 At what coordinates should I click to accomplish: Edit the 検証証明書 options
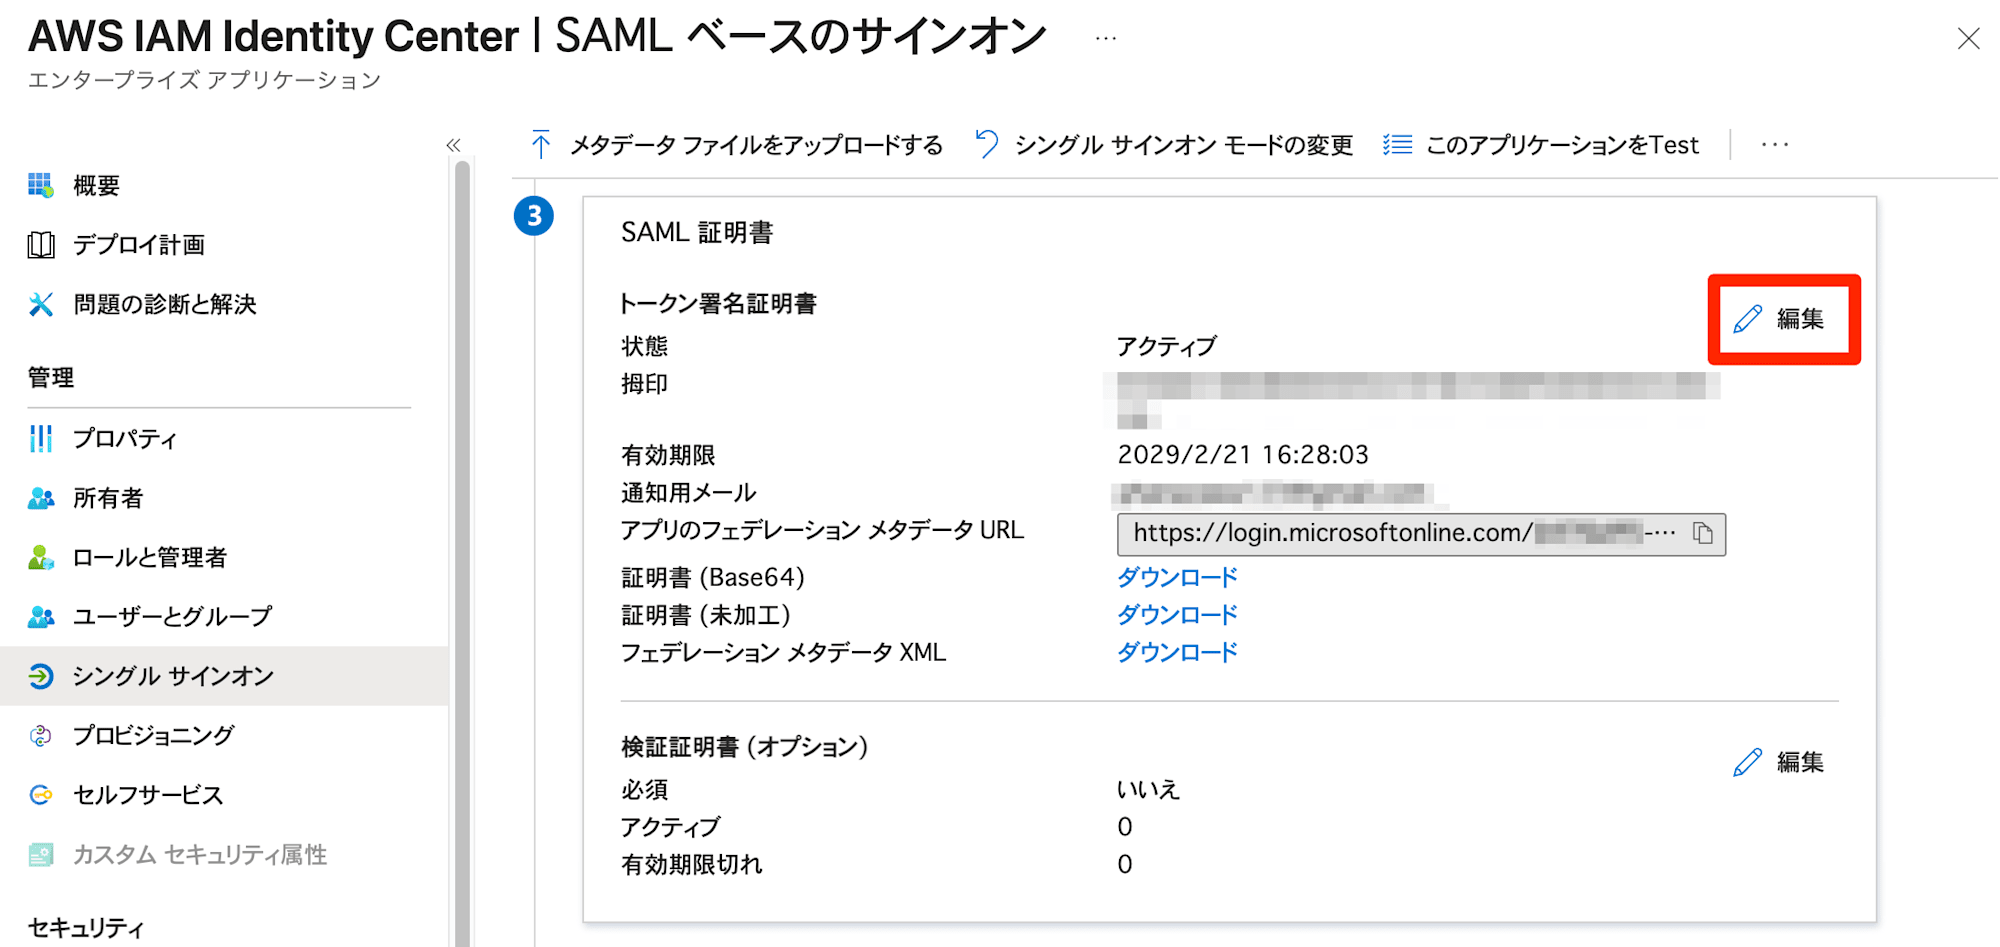pos(1780,761)
